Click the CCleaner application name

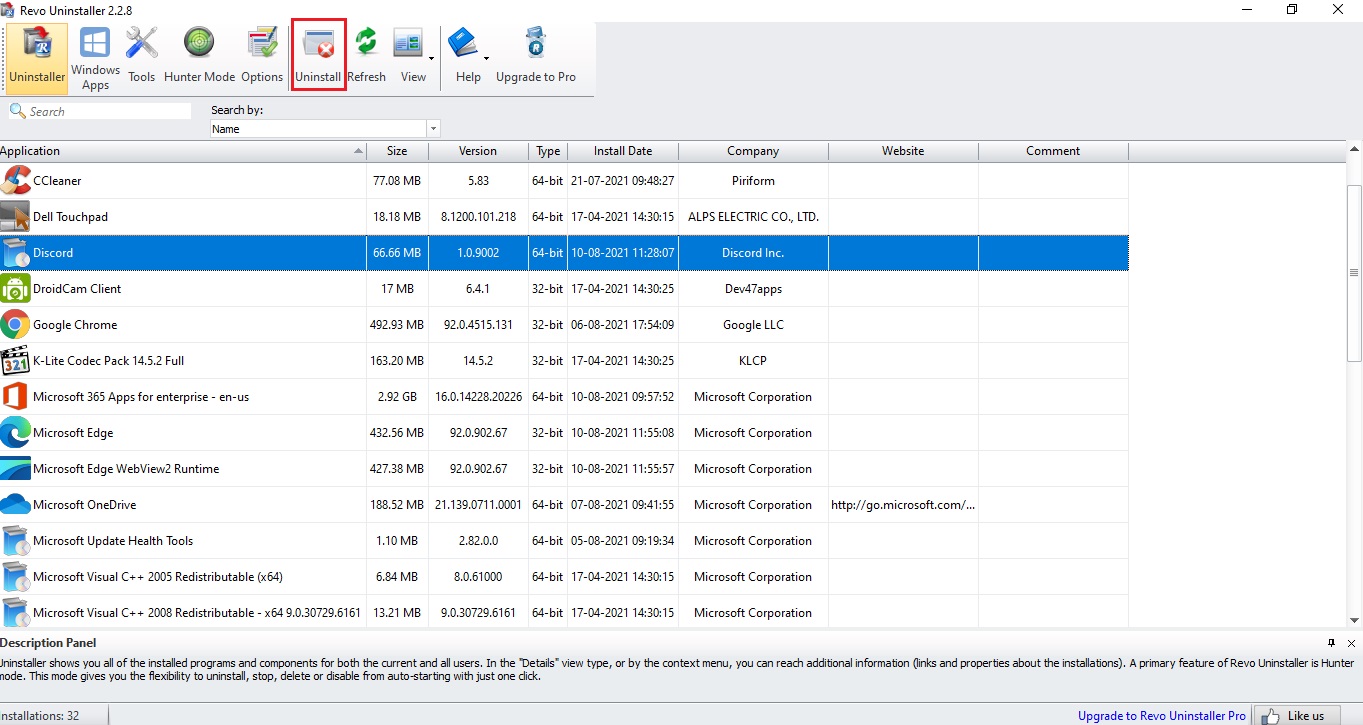[x=57, y=181]
